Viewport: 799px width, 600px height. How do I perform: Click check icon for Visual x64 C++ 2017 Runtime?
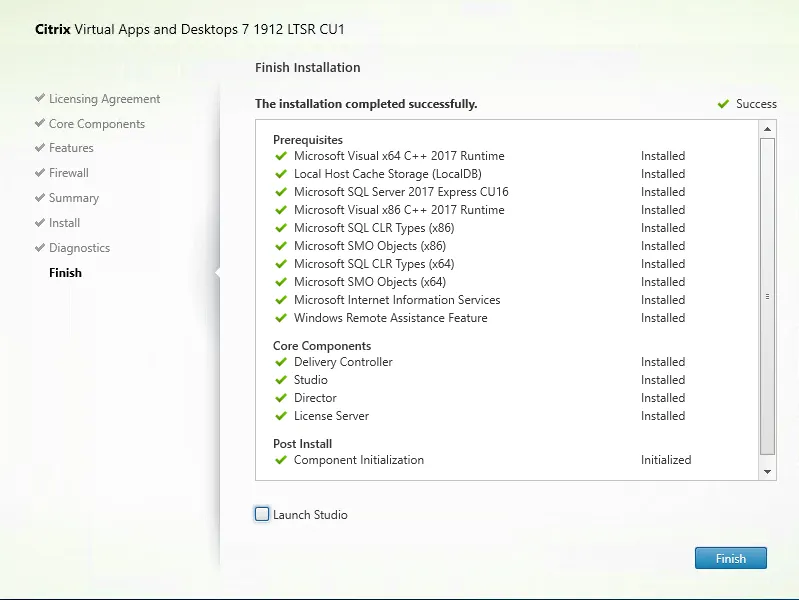click(281, 156)
